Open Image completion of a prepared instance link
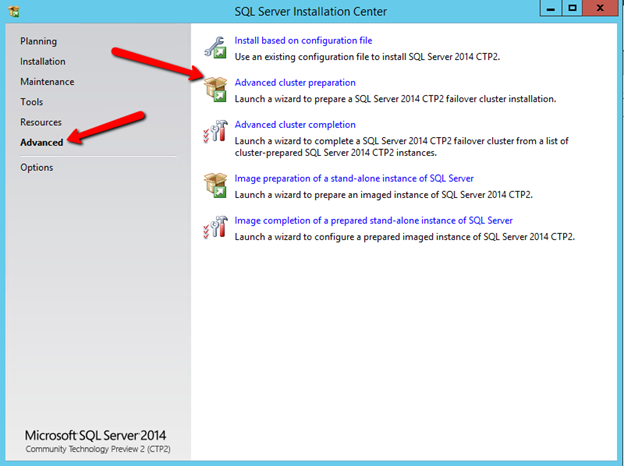 373,220
